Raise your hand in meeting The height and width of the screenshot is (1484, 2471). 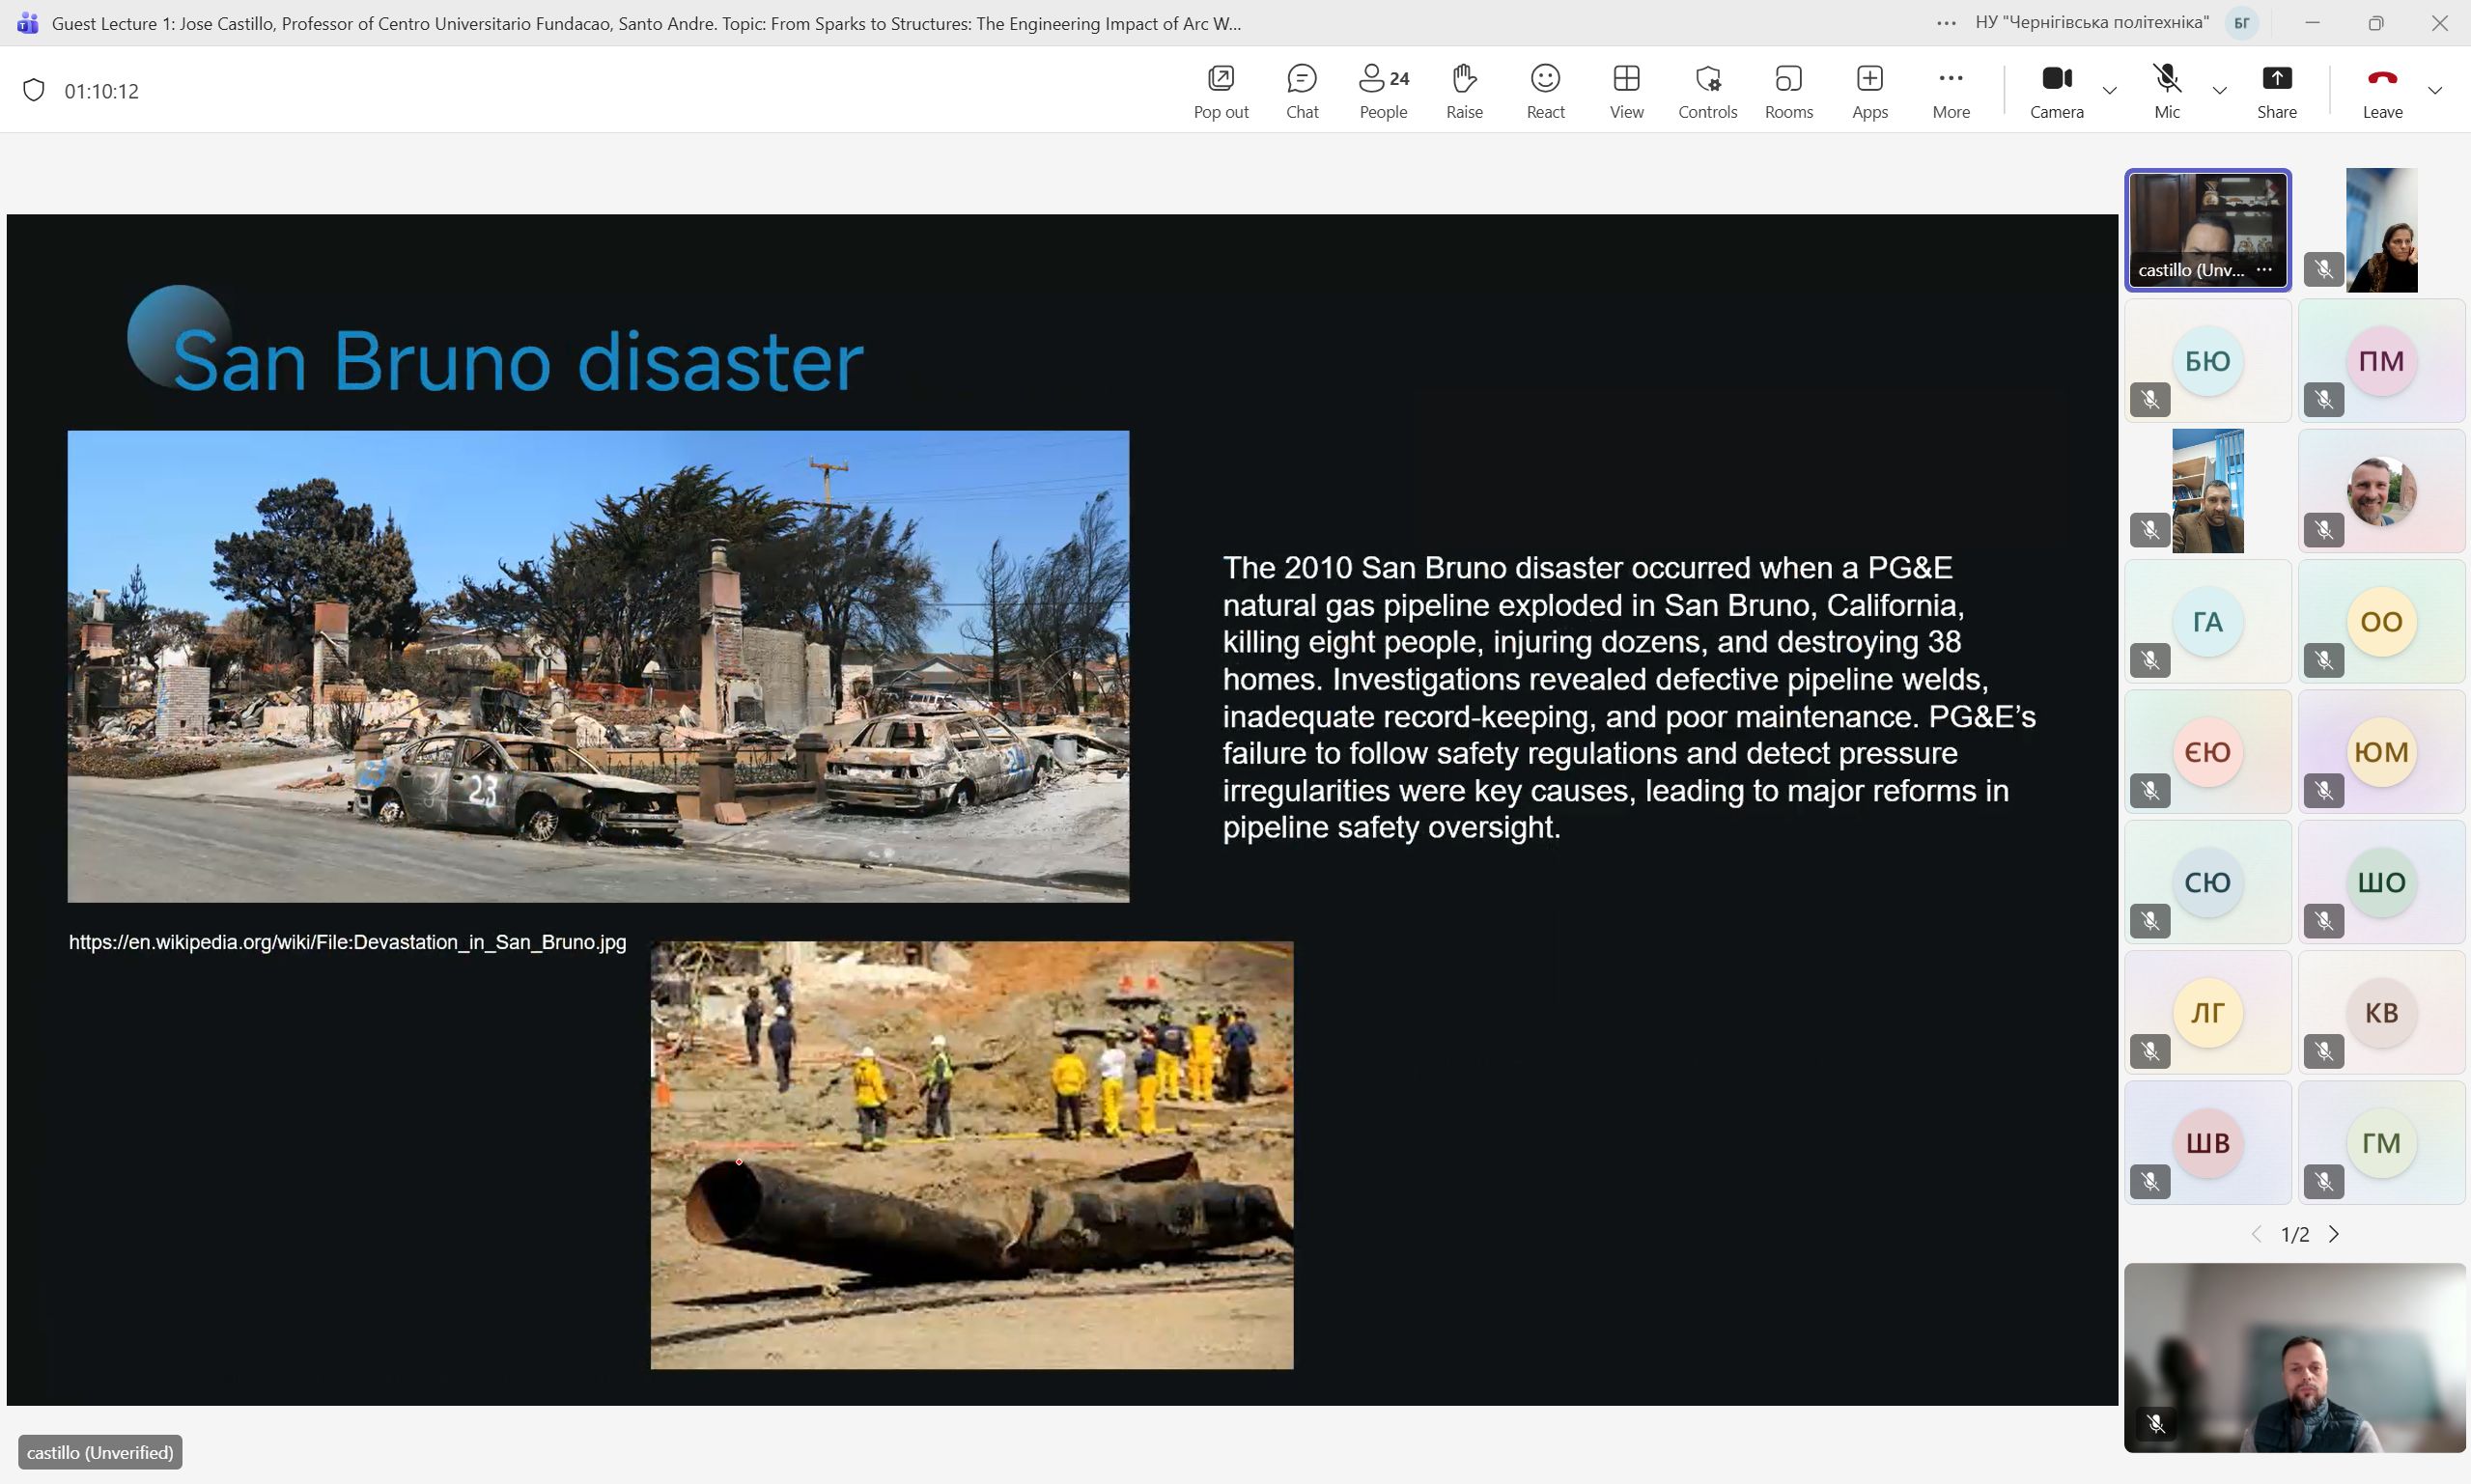[x=1464, y=90]
